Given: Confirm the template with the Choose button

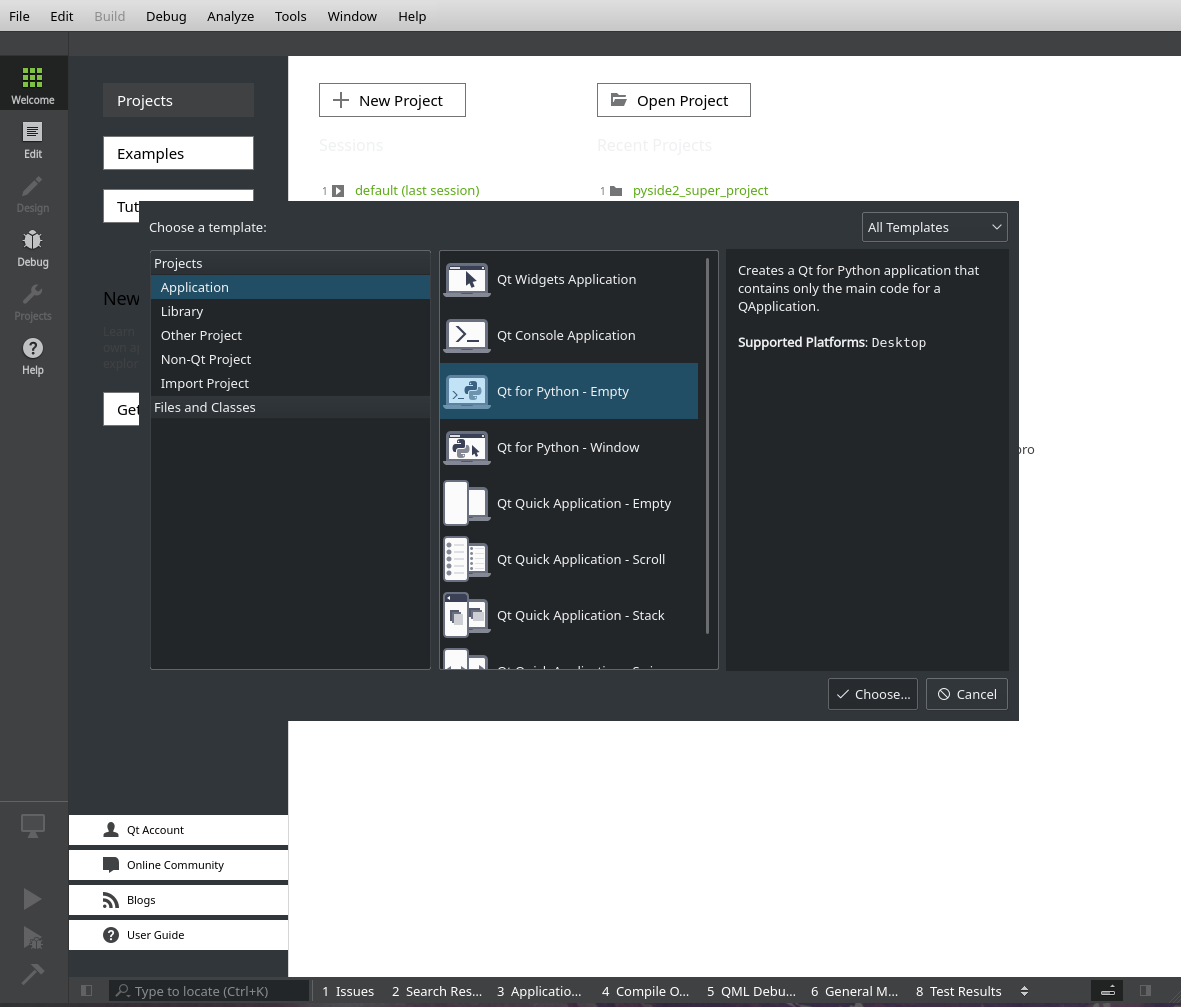Looking at the screenshot, I should (x=873, y=694).
